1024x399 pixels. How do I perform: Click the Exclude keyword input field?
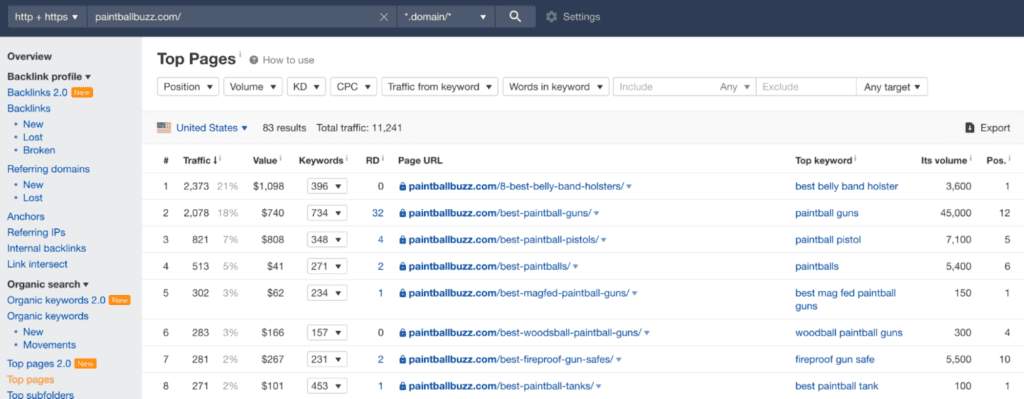point(806,87)
